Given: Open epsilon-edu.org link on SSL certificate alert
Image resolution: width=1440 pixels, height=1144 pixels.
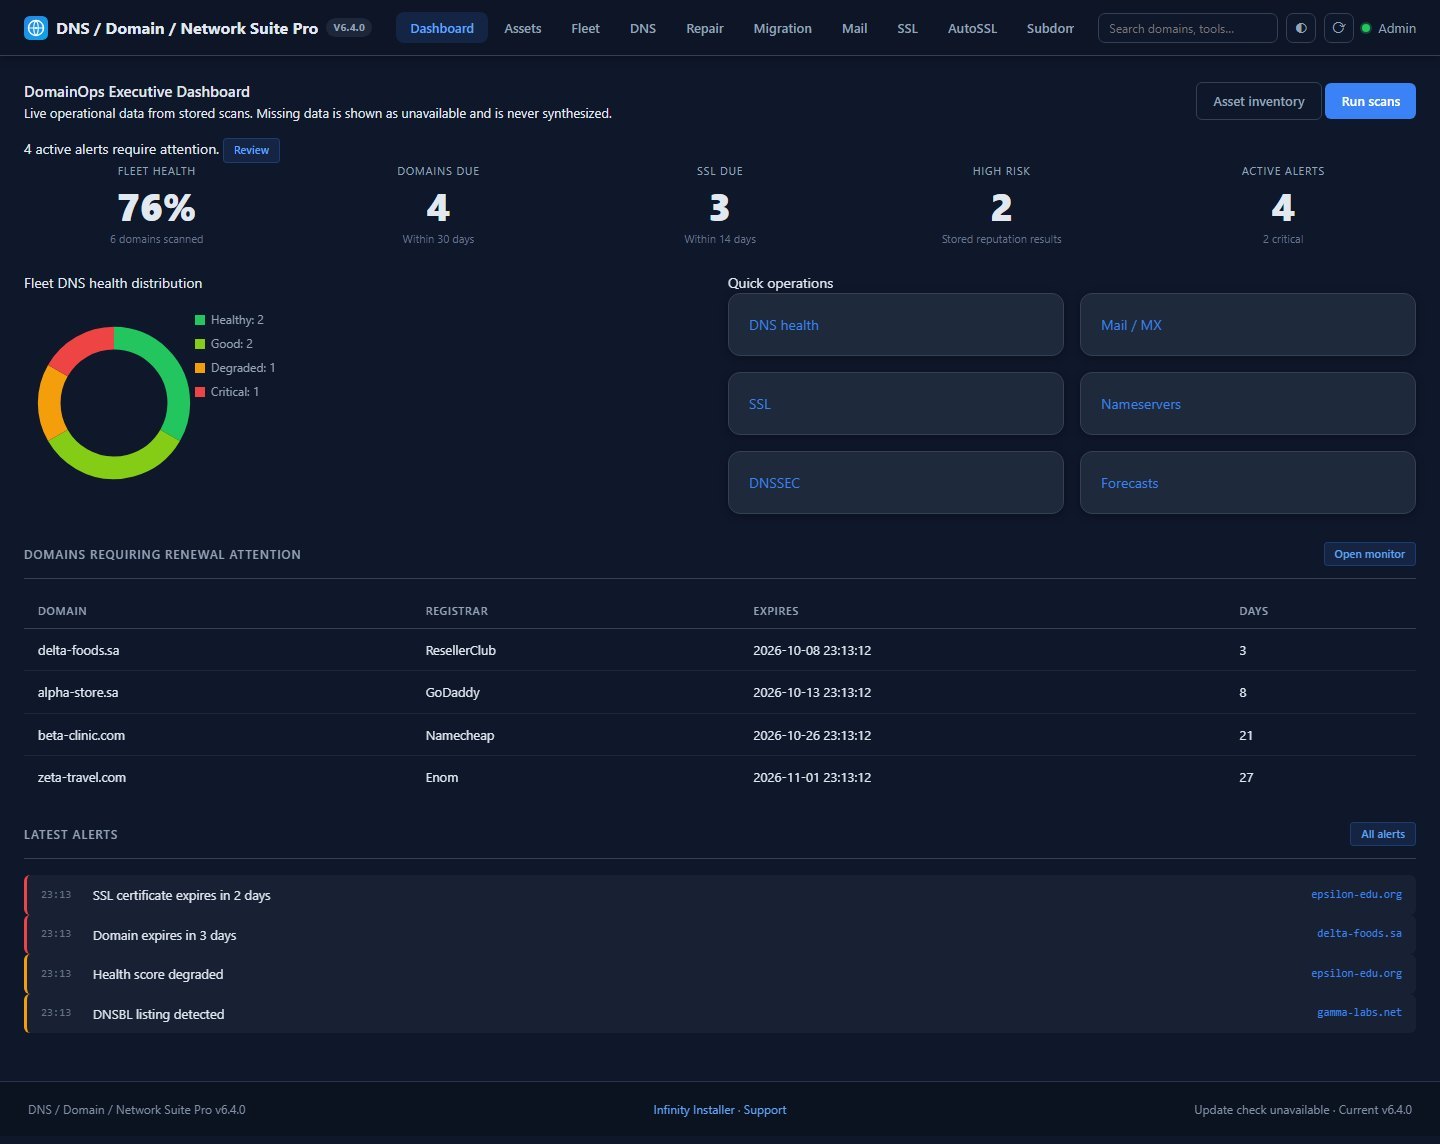Looking at the screenshot, I should click(1356, 895).
